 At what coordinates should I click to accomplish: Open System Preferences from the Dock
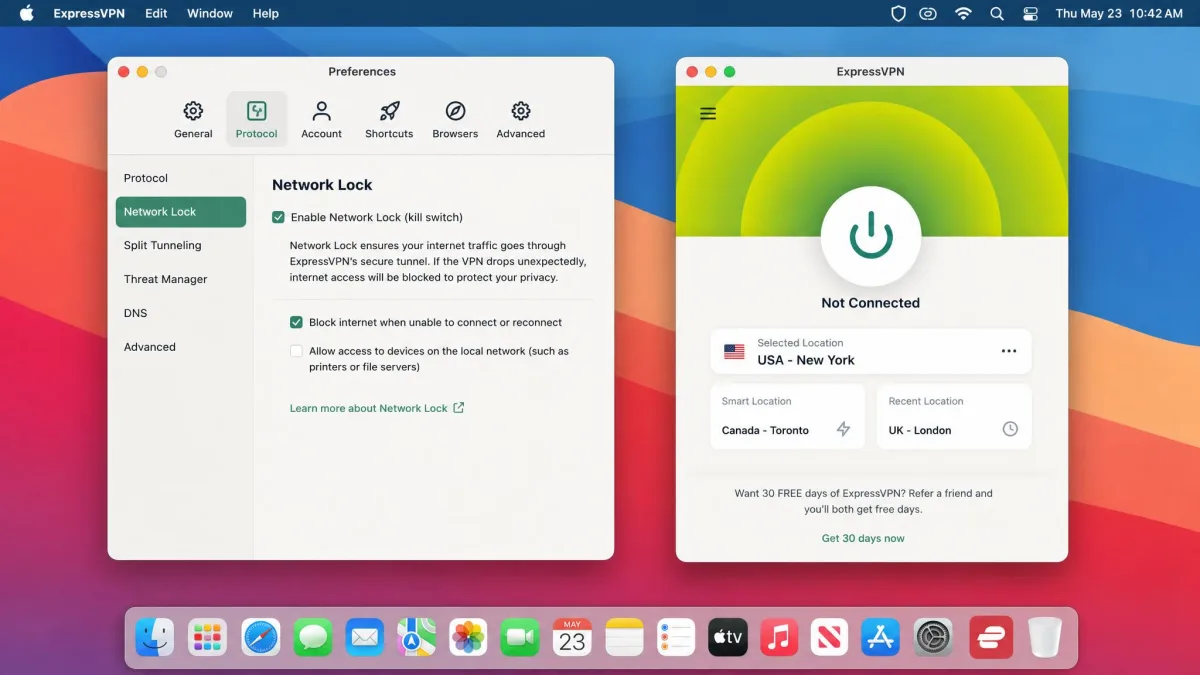(934, 637)
